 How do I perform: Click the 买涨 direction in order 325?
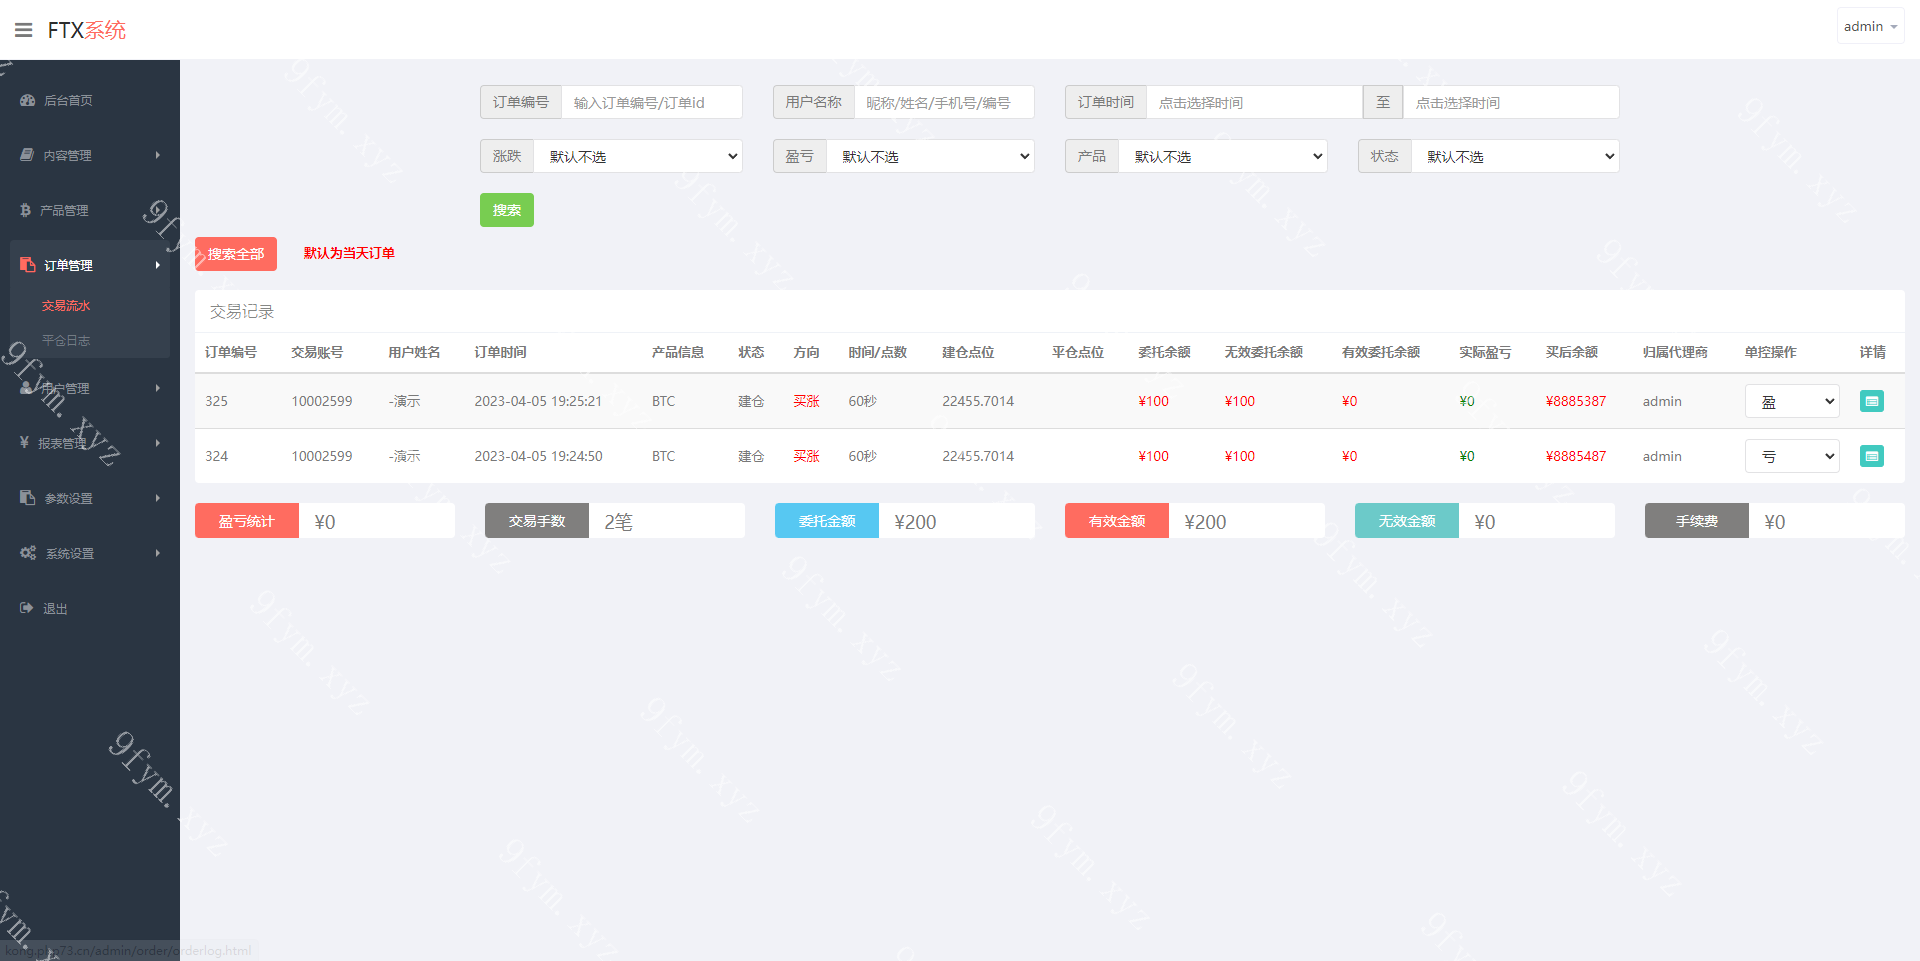point(806,401)
